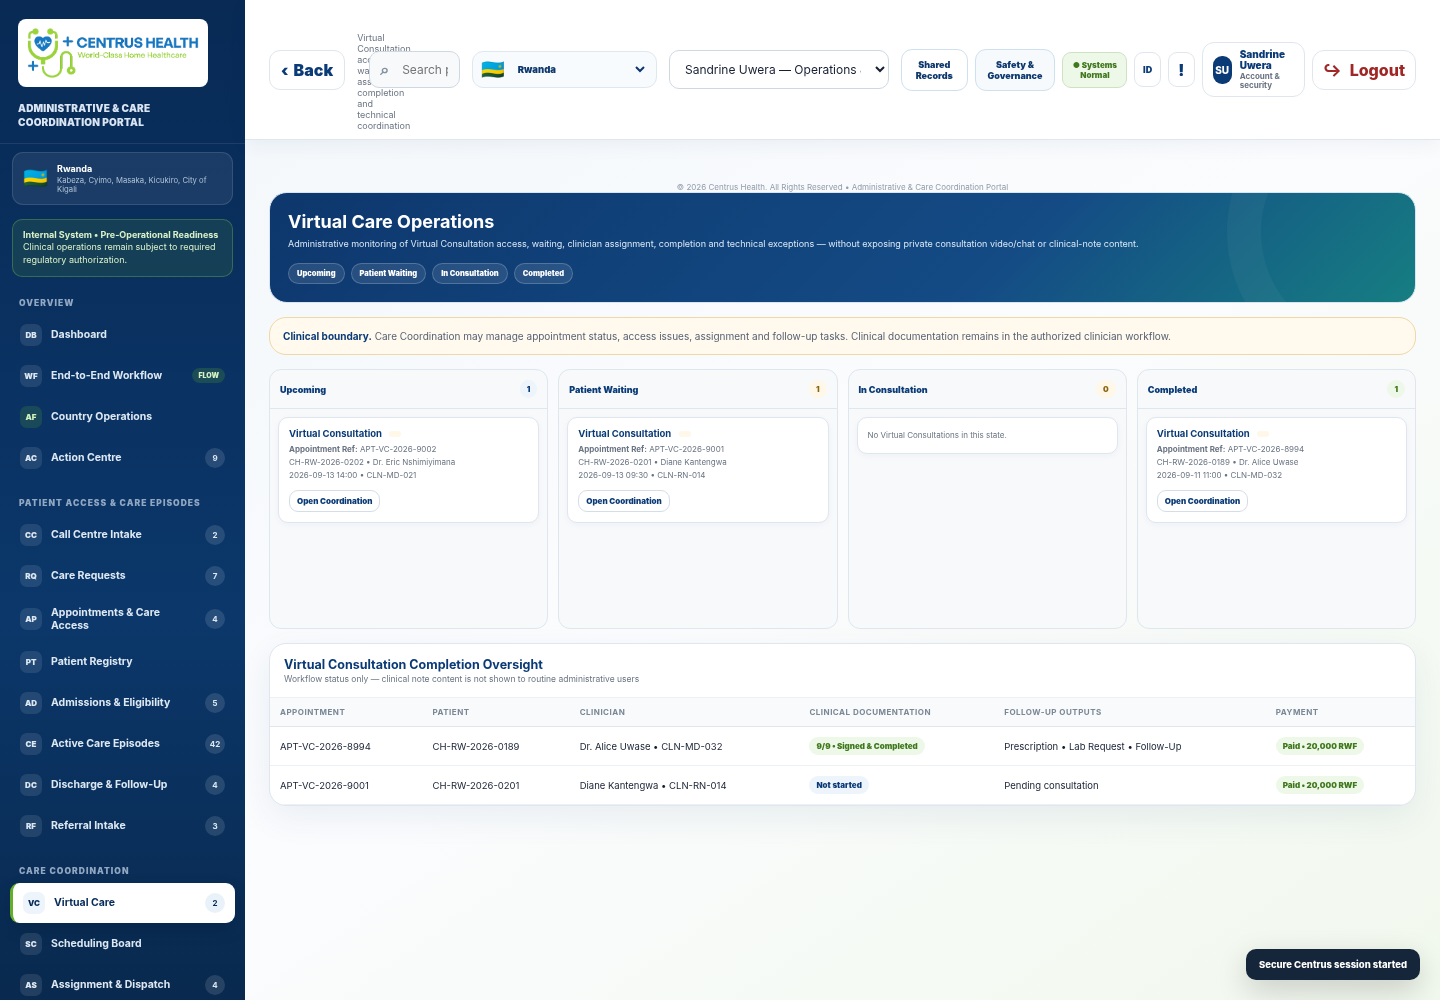Screen dimensions: 1440x1000
Task: Click the CC Call Centre Intake icon
Action: [x=31, y=535]
